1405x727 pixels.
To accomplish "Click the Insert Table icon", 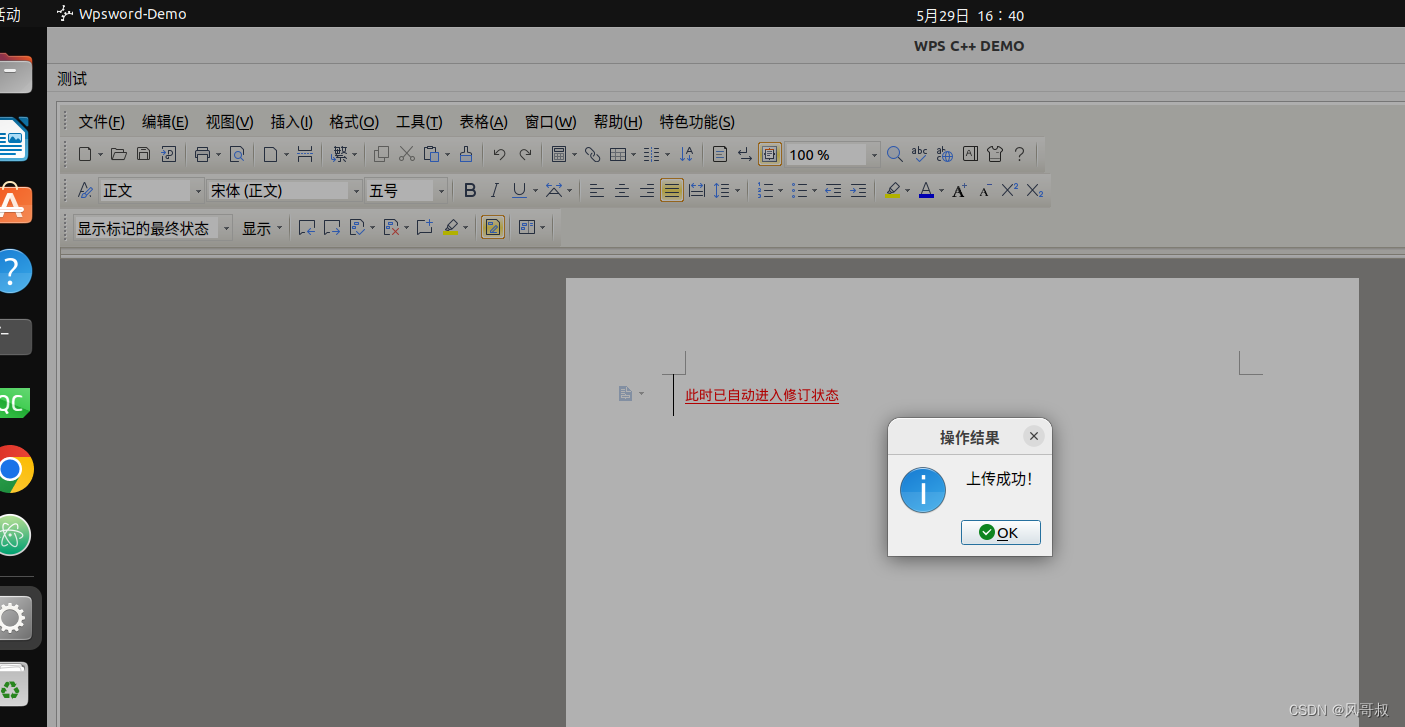I will point(618,154).
